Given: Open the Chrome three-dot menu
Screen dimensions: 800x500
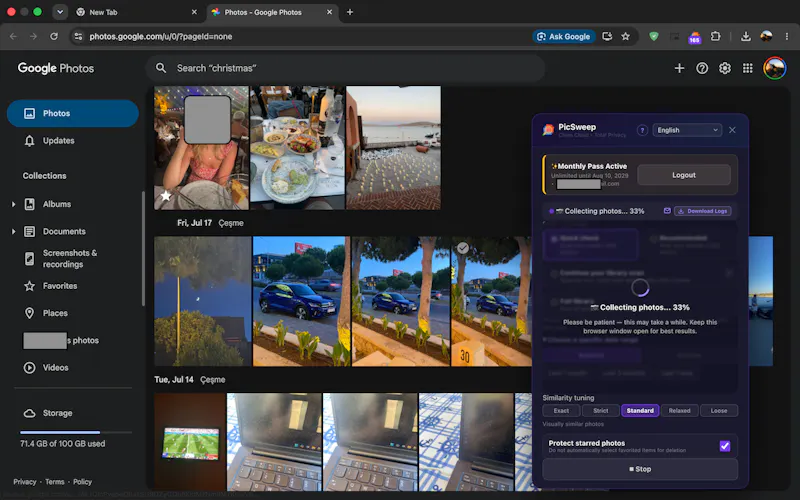Looking at the screenshot, I should (786, 36).
